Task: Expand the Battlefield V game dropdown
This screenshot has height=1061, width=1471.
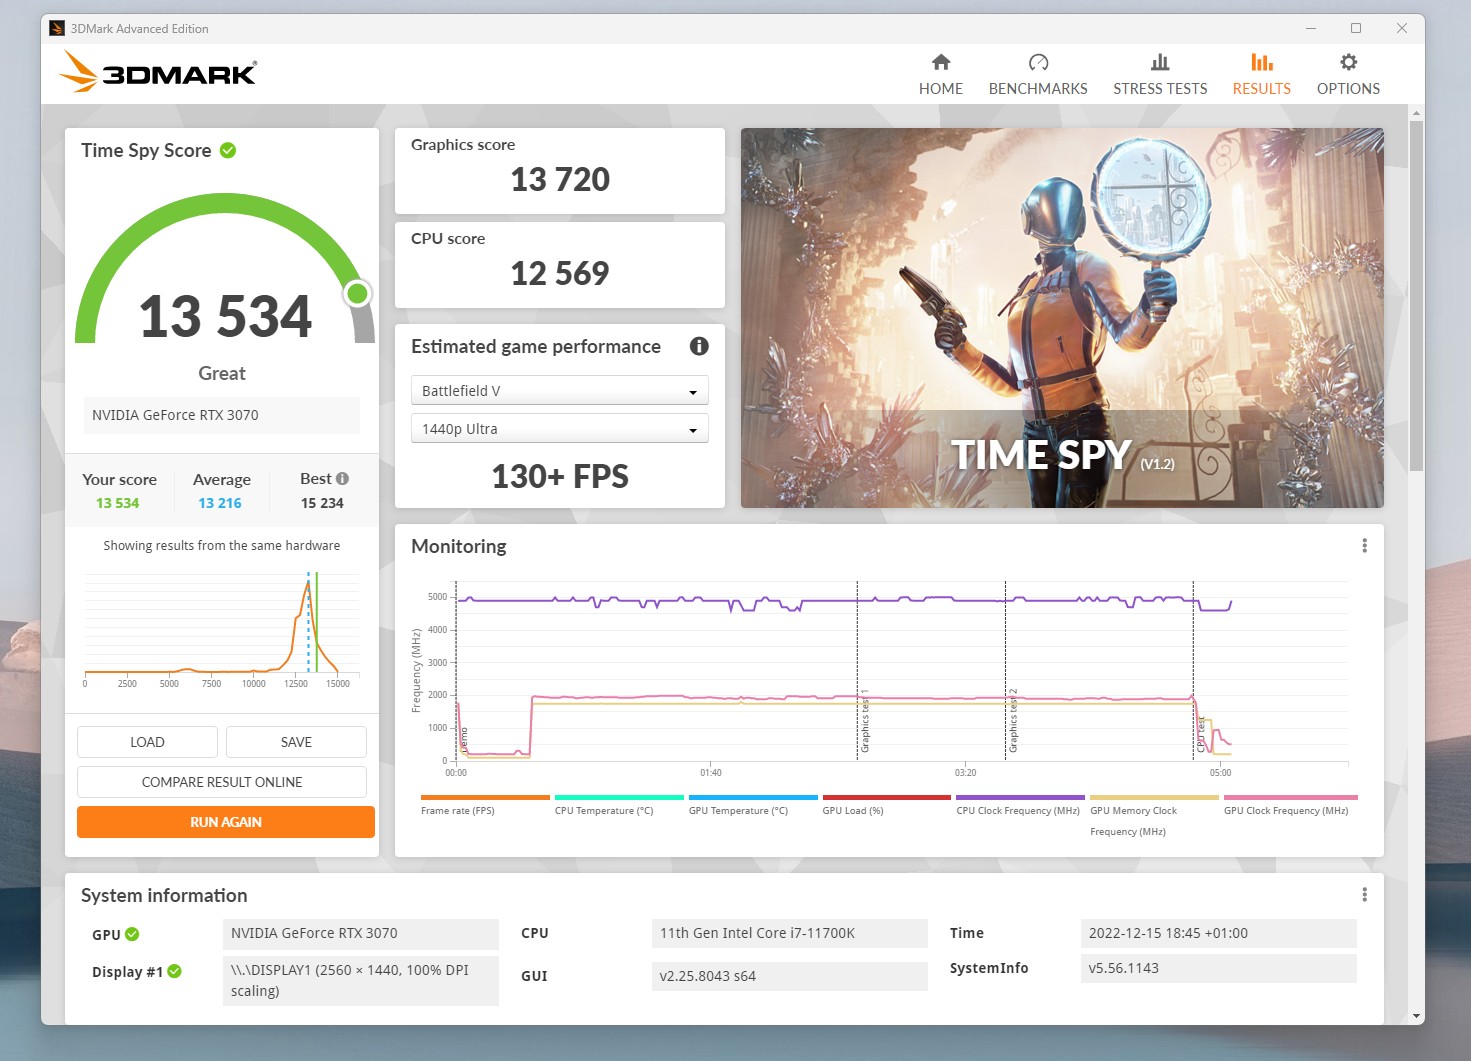Action: 559,391
